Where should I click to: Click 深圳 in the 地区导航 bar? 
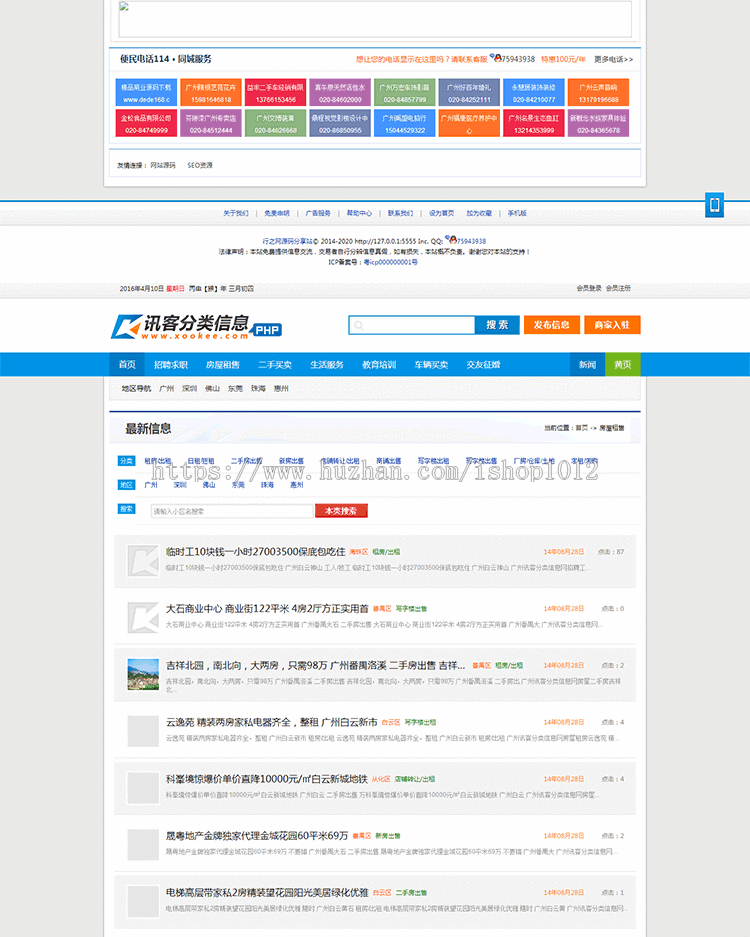(189, 388)
